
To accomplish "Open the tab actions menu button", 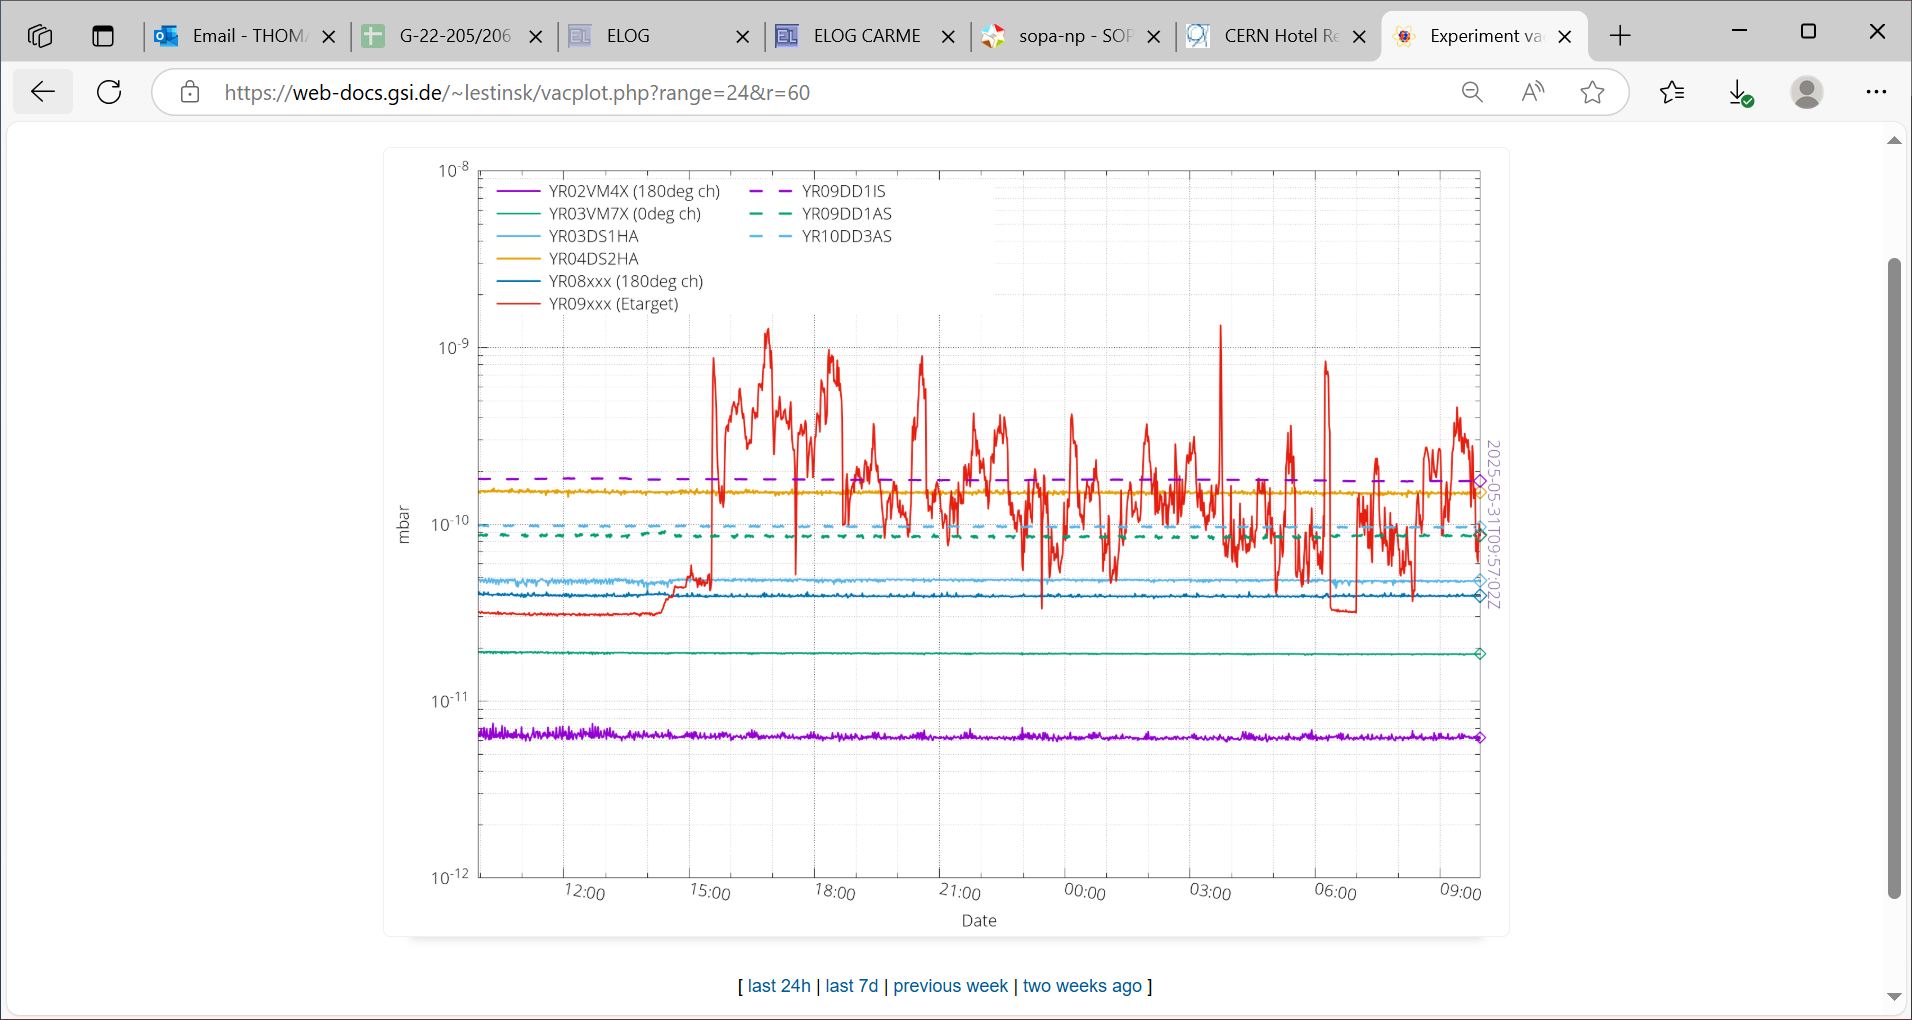I will pos(103,36).
